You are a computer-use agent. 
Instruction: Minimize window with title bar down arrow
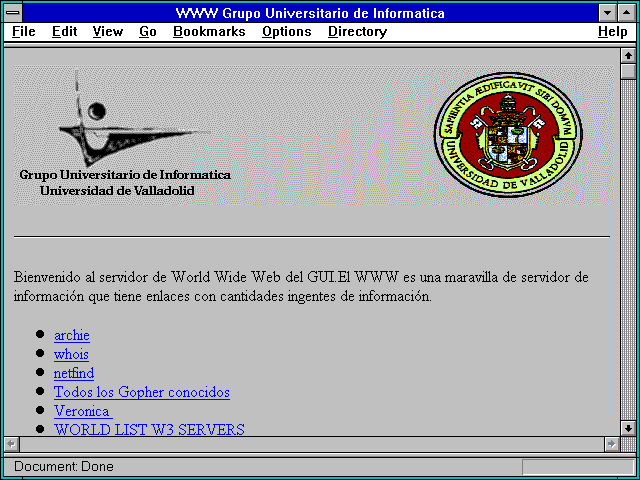click(x=607, y=13)
